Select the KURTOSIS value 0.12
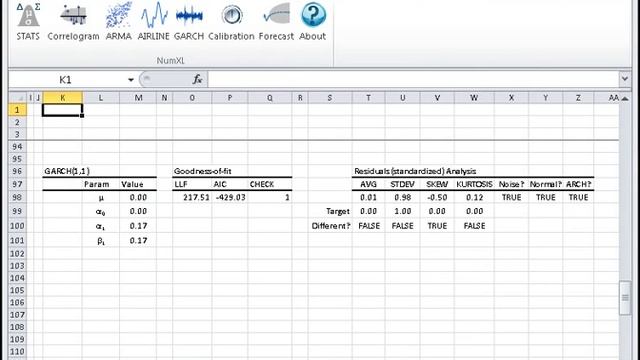This screenshot has height=360, width=640. pyautogui.click(x=474, y=198)
